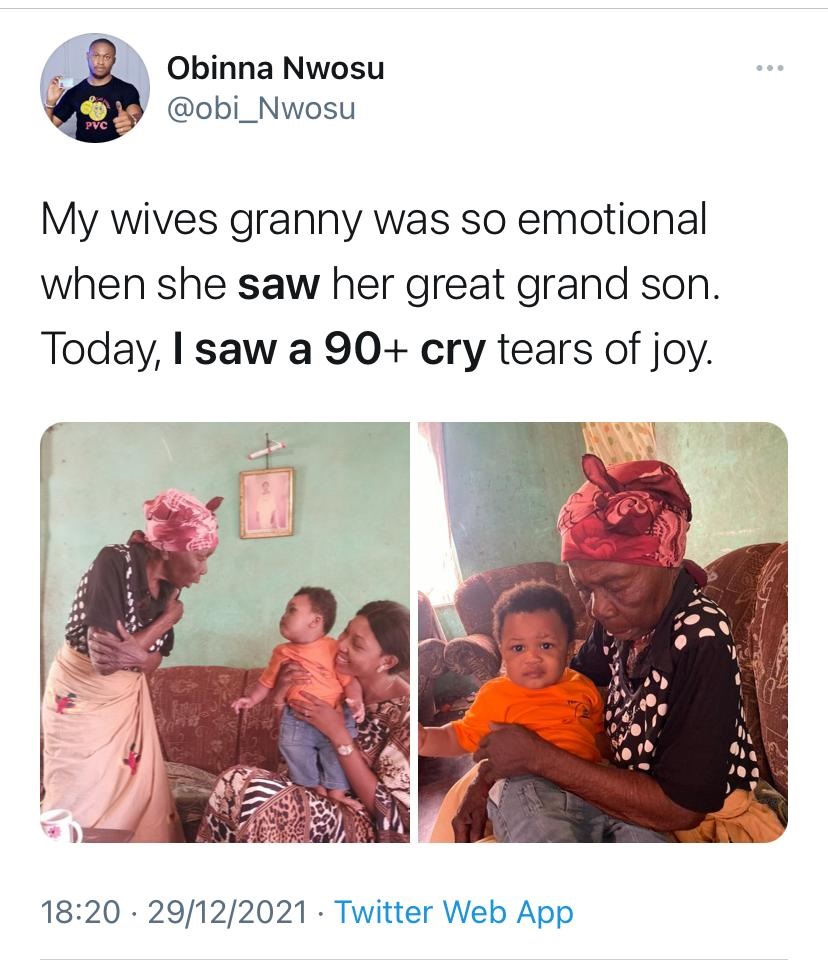Open Obinna Nwosu's profile picture
This screenshot has width=828, height=963.
95,88
